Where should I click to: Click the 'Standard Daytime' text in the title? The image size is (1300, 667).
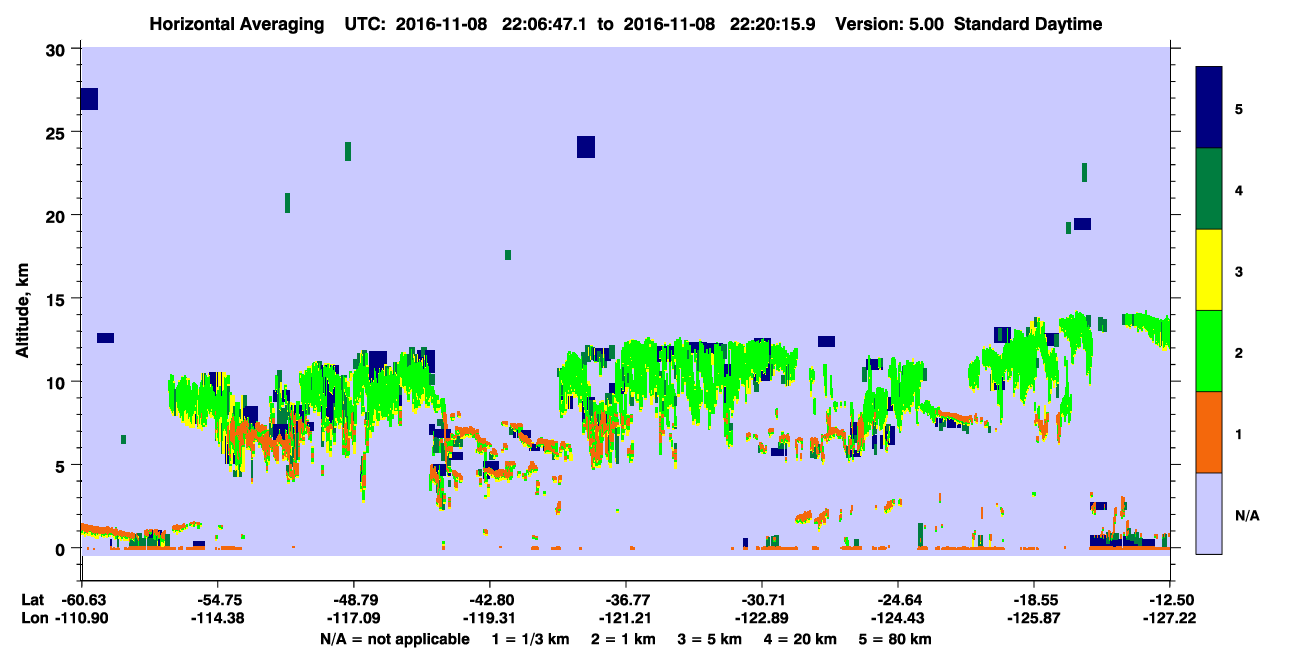1028,24
